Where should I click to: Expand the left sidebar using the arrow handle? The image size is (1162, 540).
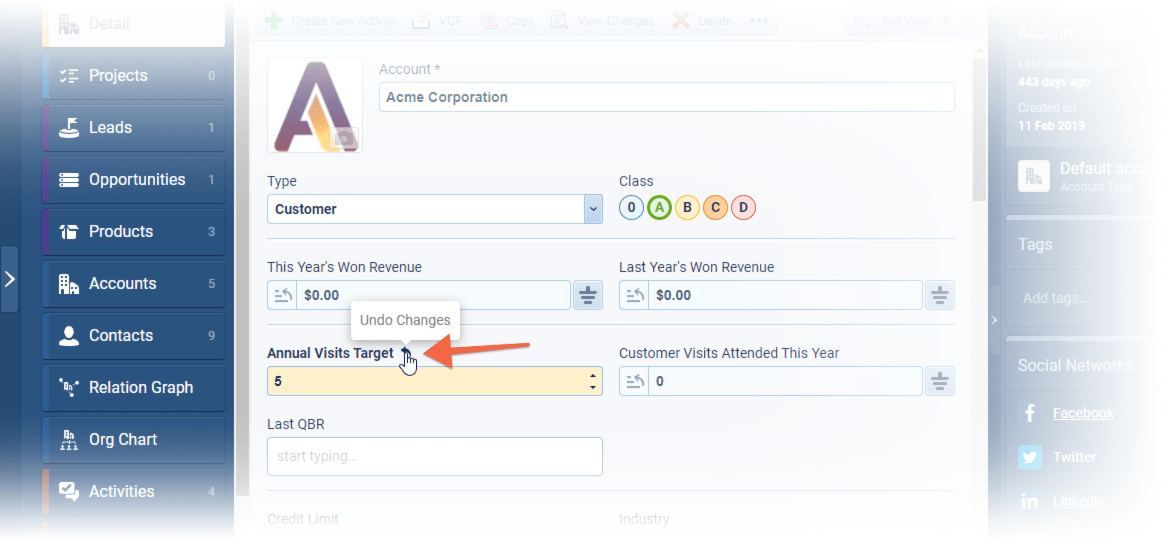(9, 279)
